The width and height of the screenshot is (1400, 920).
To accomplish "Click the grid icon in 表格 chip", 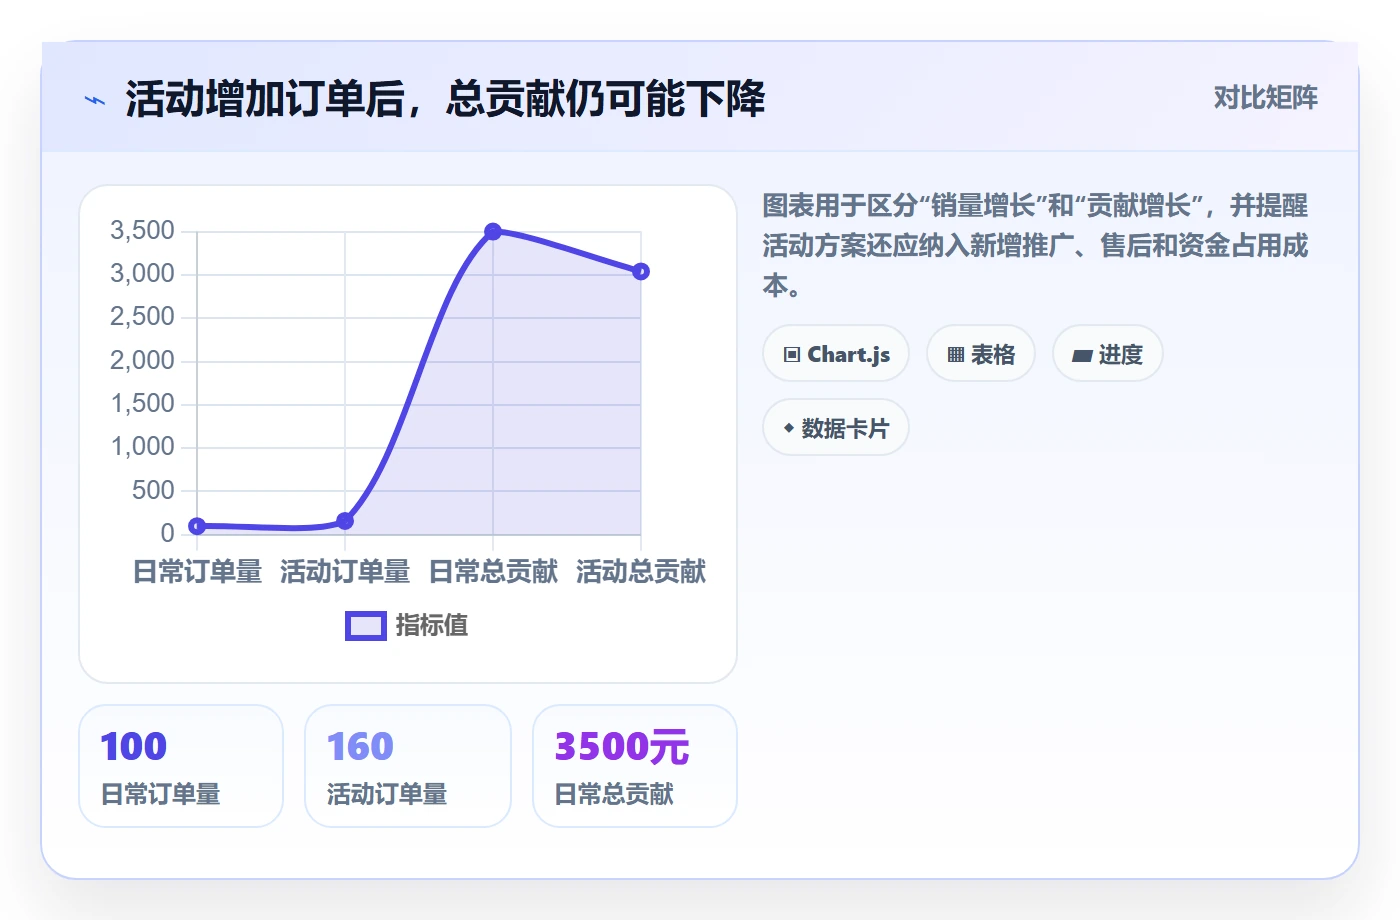I will [956, 355].
